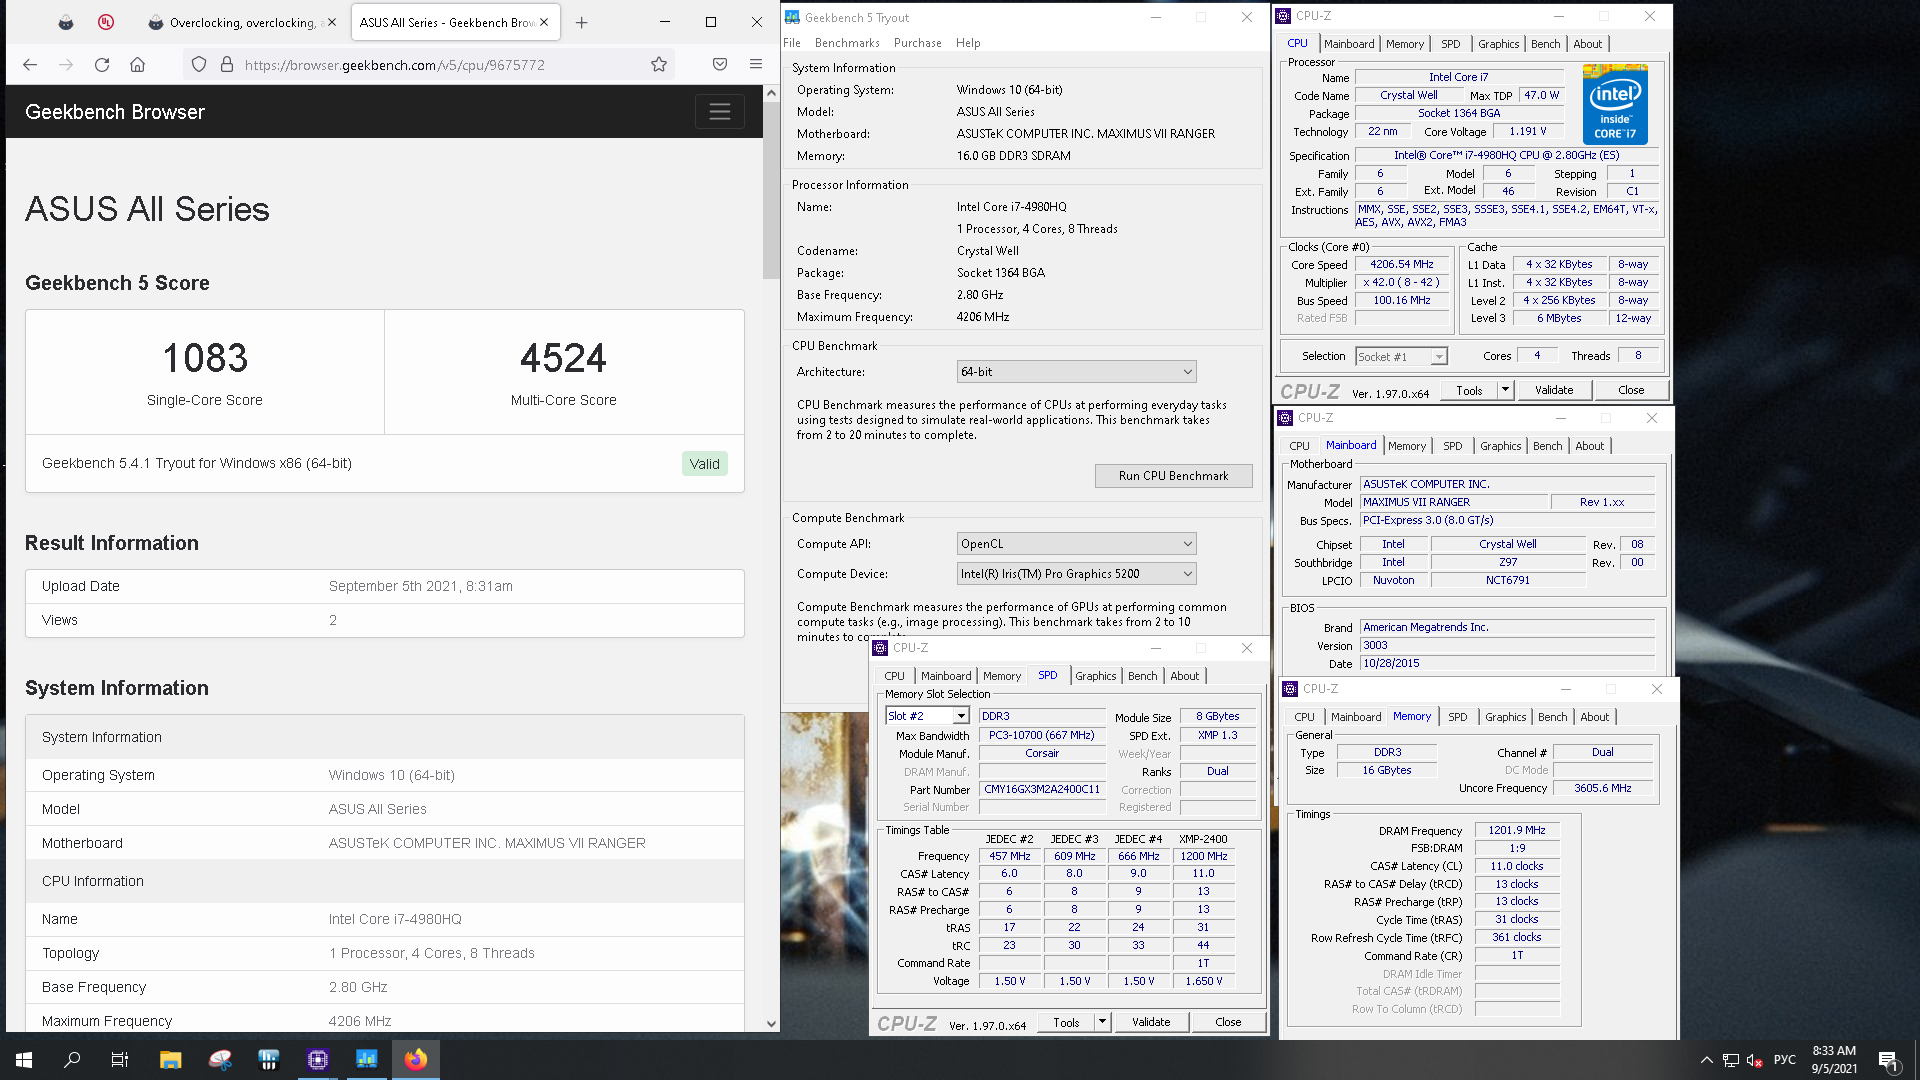Screen dimensions: 1920x1080
Task: Open the Firefox application menu
Action: pyautogui.click(x=756, y=65)
